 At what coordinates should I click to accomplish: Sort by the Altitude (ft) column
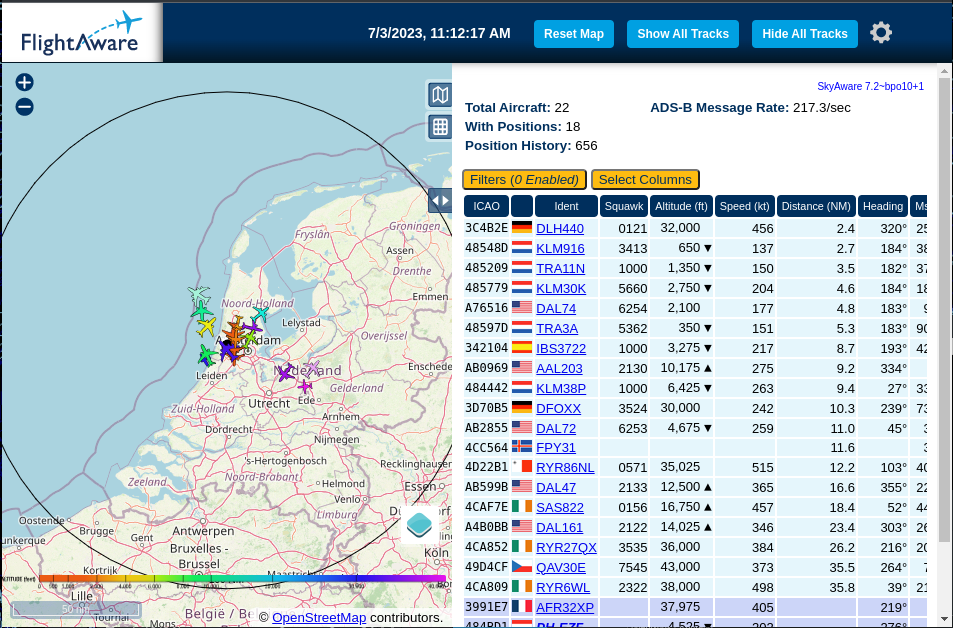(681, 206)
